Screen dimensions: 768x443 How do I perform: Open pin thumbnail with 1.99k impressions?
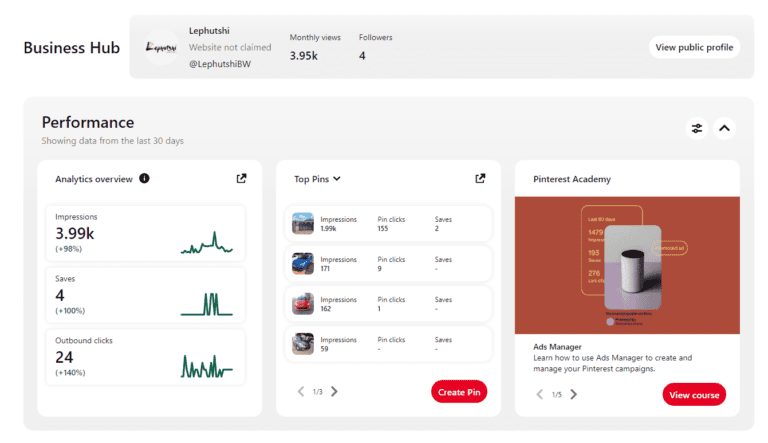pos(303,223)
